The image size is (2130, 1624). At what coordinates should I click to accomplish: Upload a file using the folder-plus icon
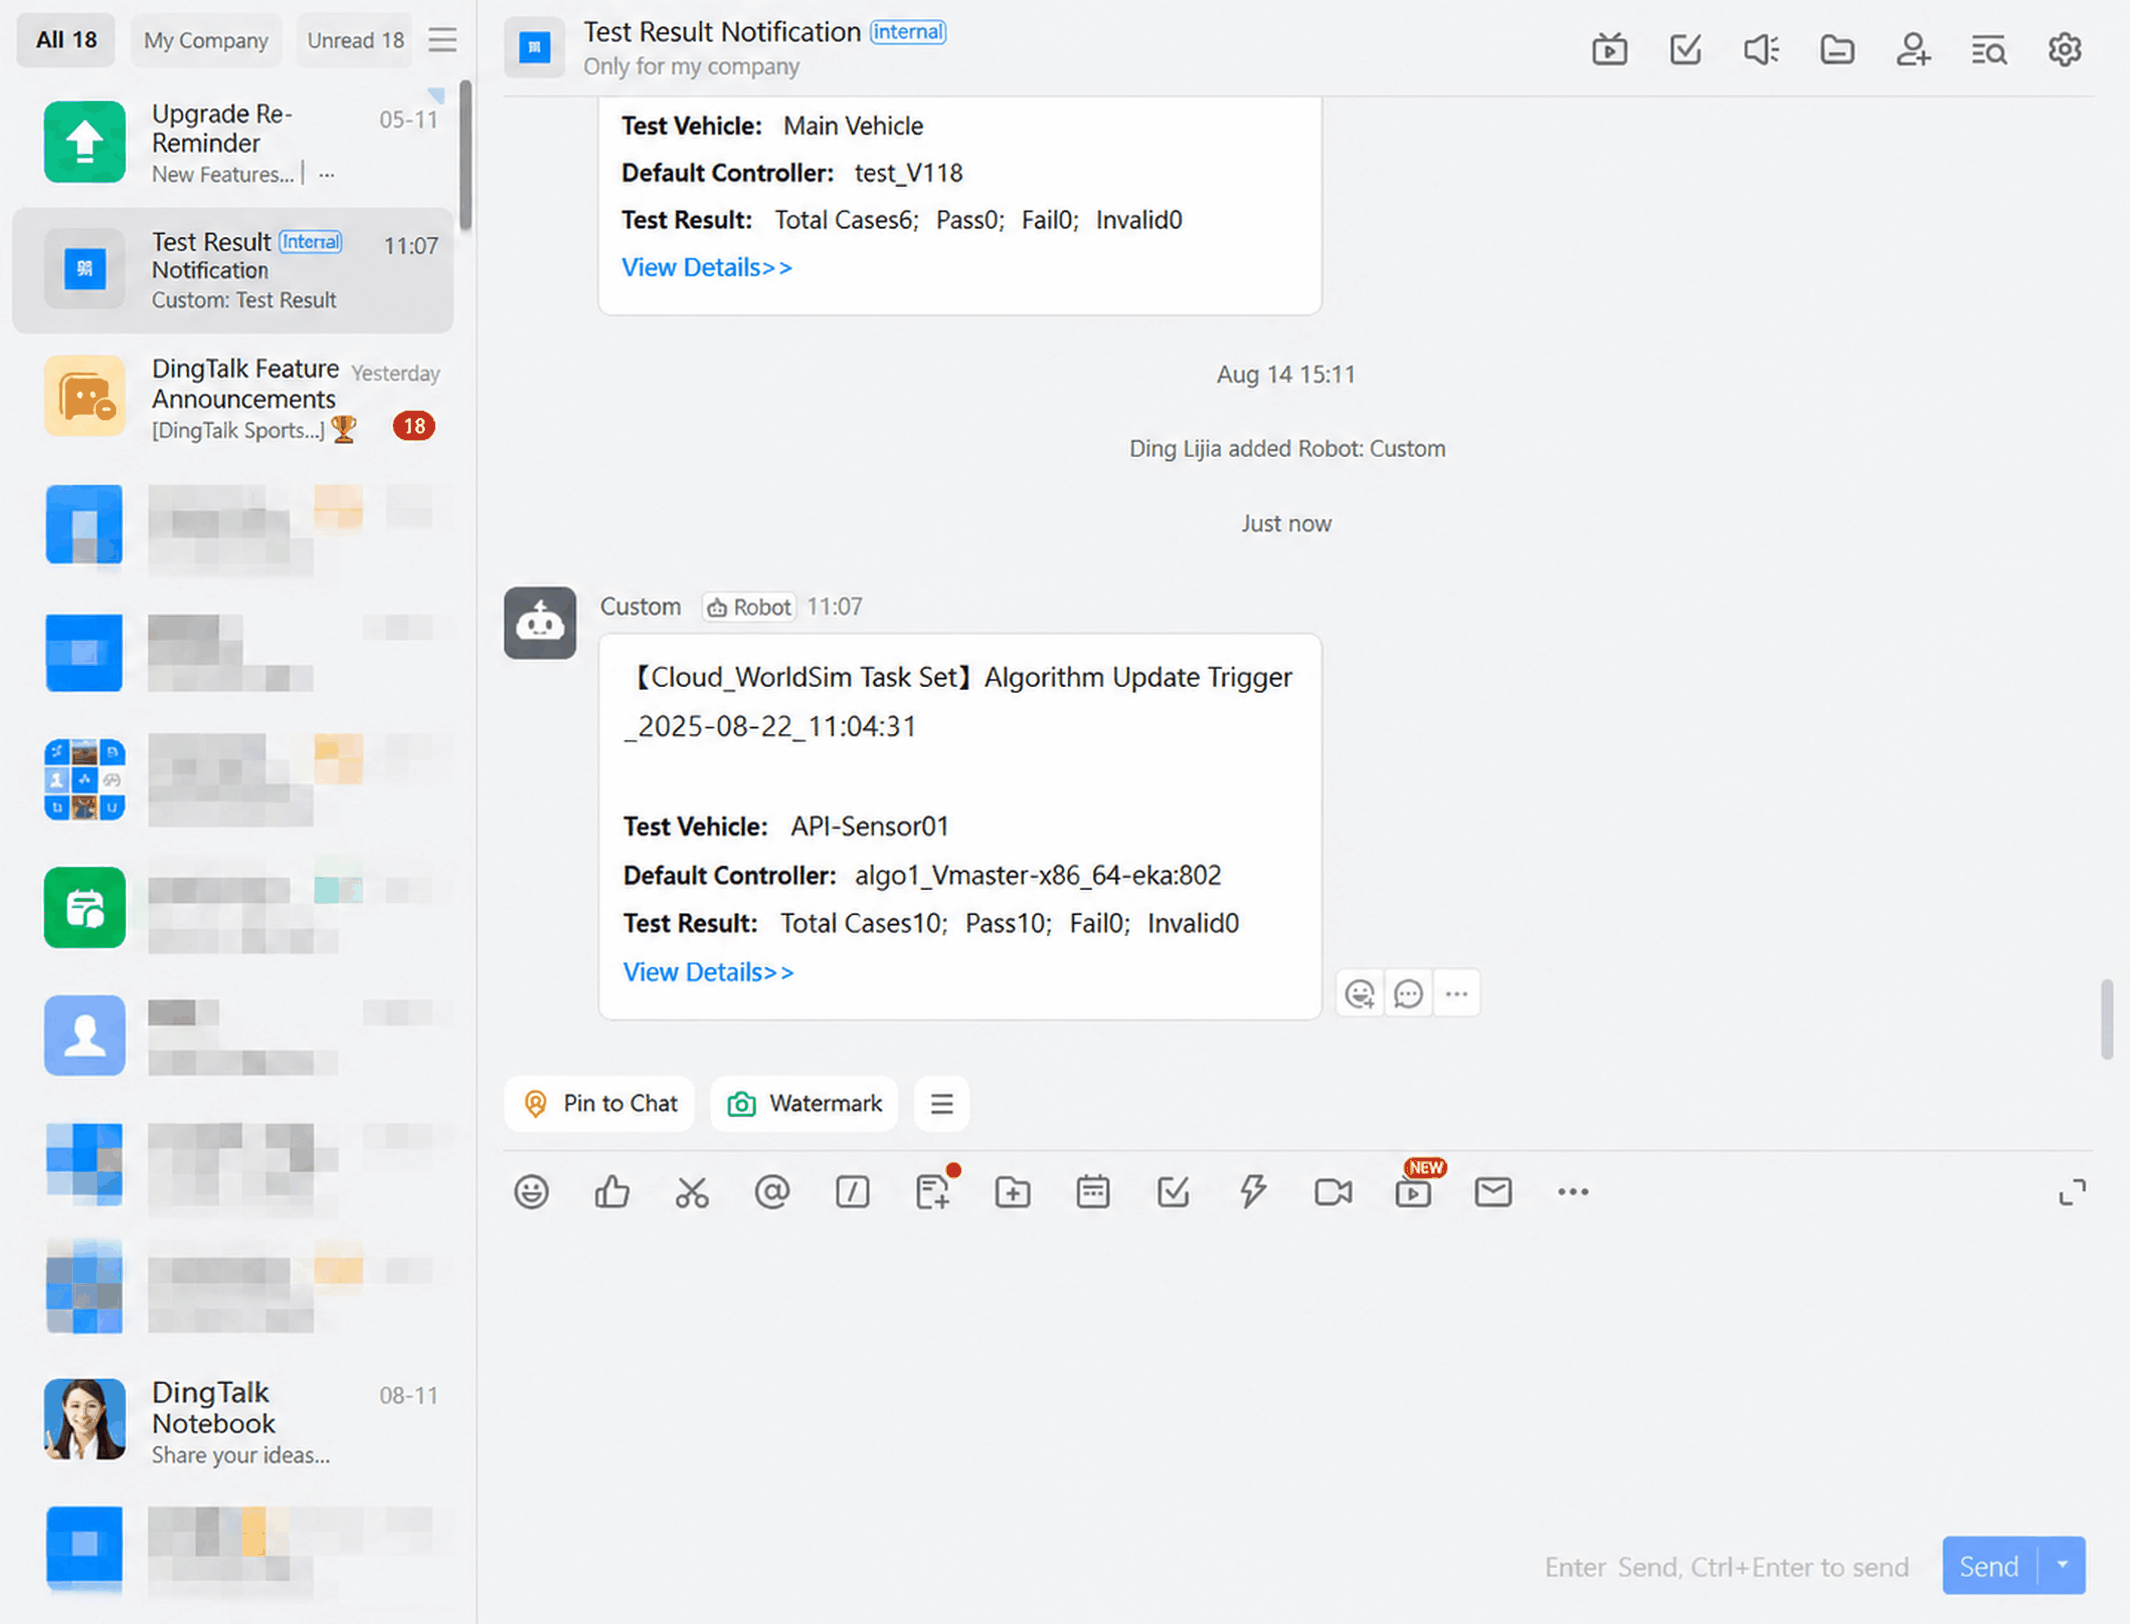(1013, 1192)
